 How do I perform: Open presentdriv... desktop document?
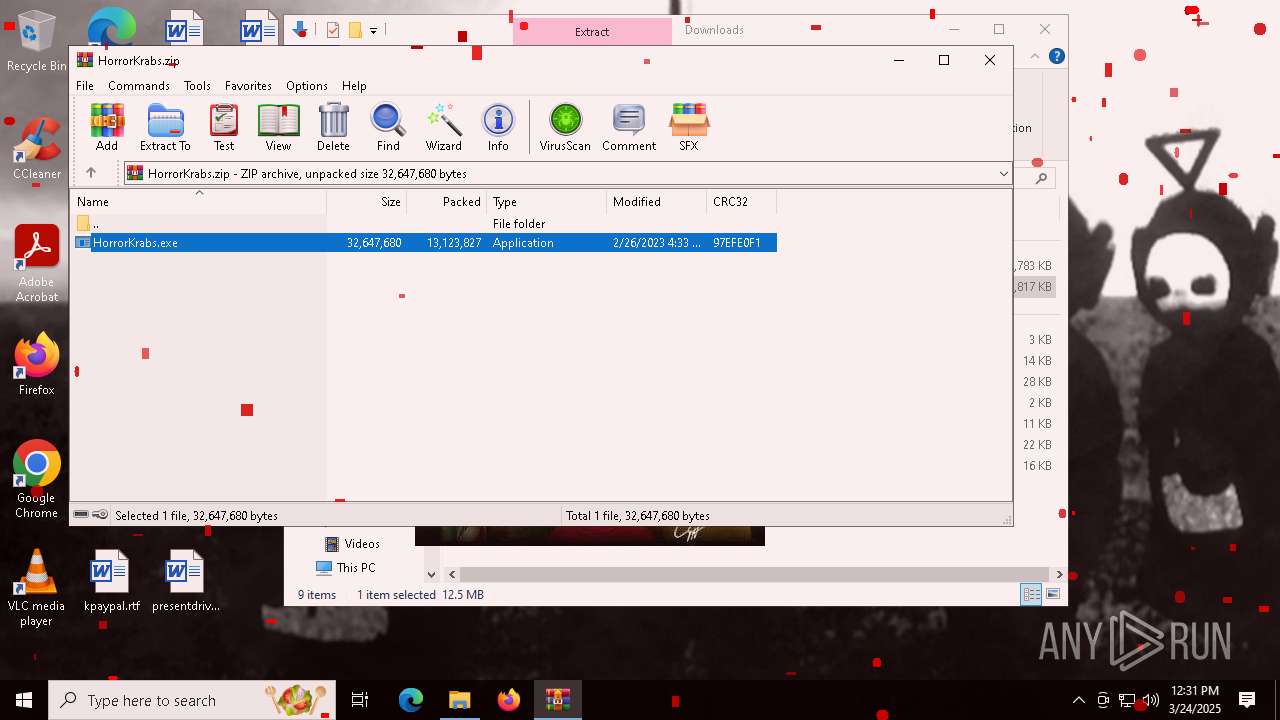pos(185,581)
